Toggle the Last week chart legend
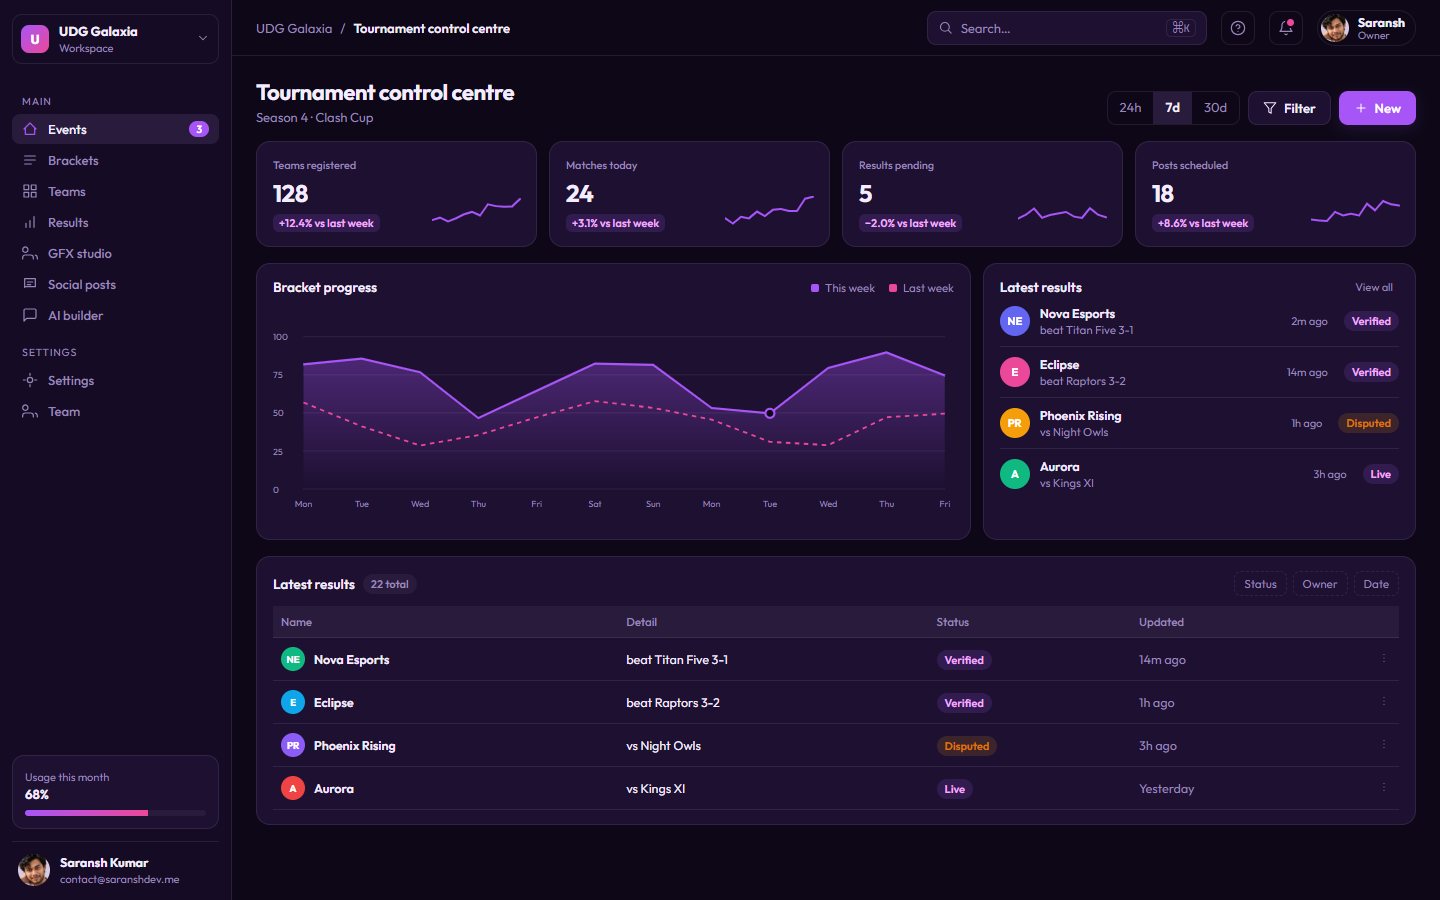This screenshot has height=900, width=1440. coord(921,288)
